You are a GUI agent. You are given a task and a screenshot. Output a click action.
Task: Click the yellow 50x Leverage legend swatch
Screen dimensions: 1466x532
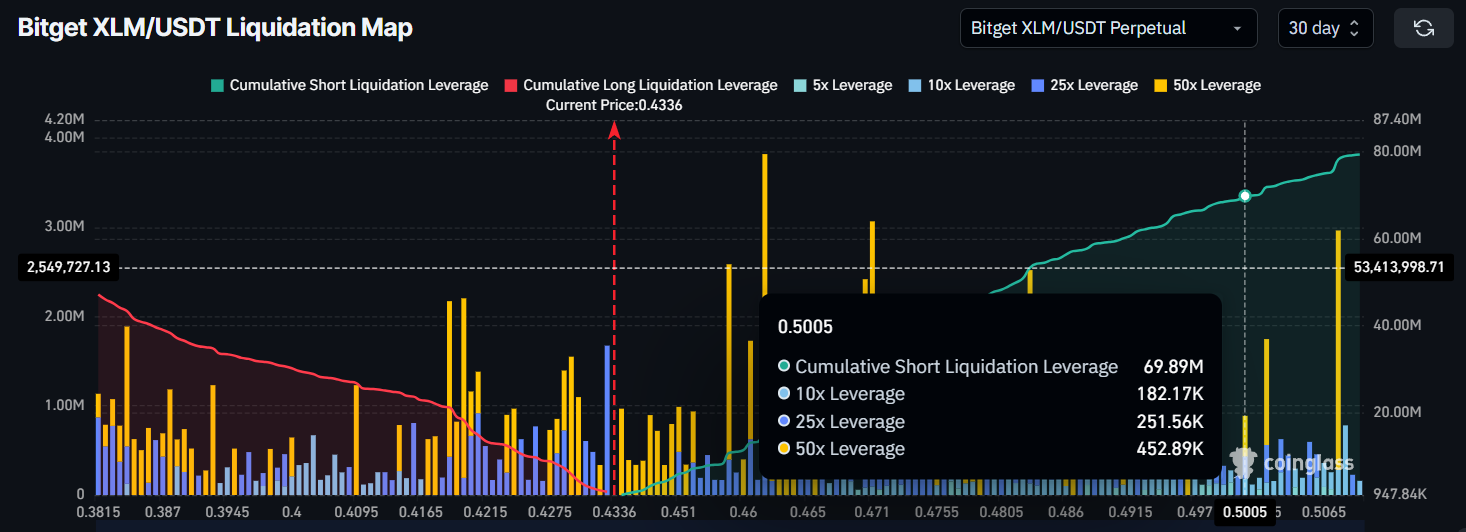point(1161,85)
